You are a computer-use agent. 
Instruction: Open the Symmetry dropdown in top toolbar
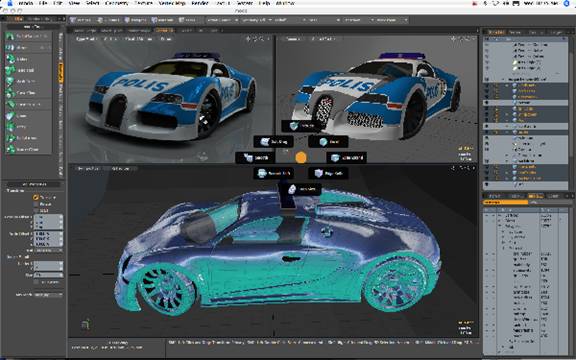click(257, 20)
